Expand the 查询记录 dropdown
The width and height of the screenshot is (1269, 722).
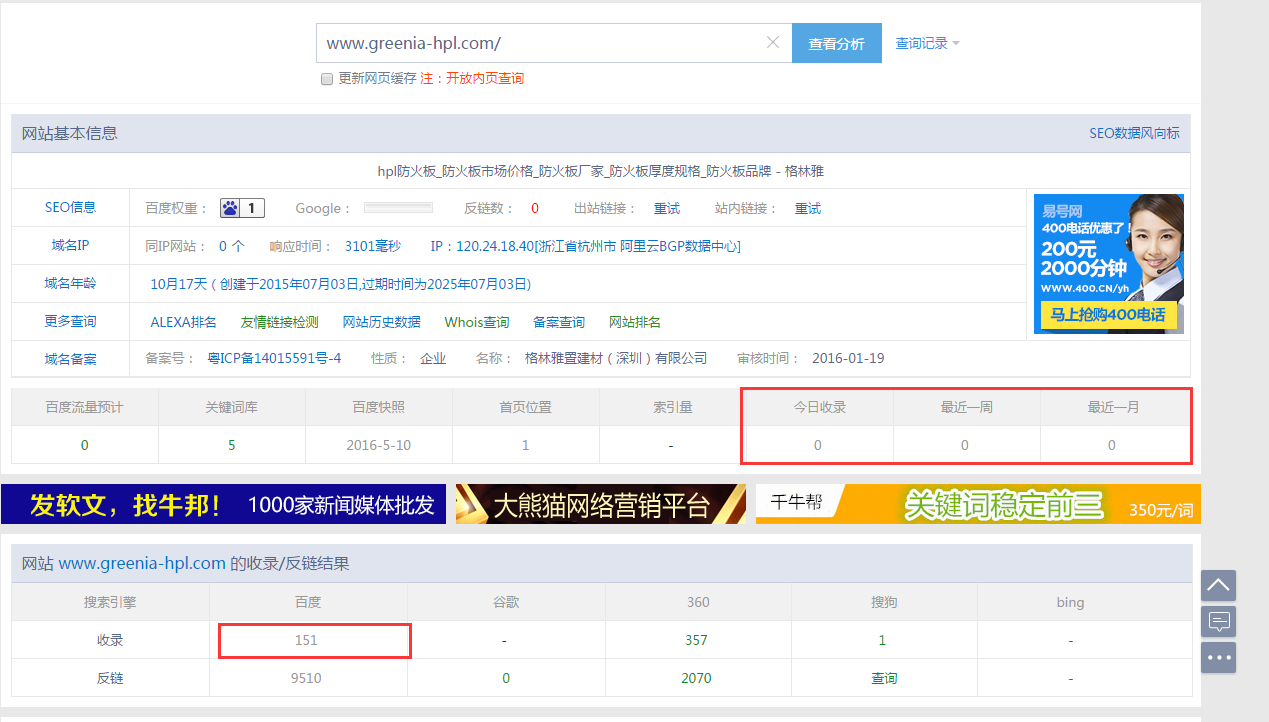point(927,44)
